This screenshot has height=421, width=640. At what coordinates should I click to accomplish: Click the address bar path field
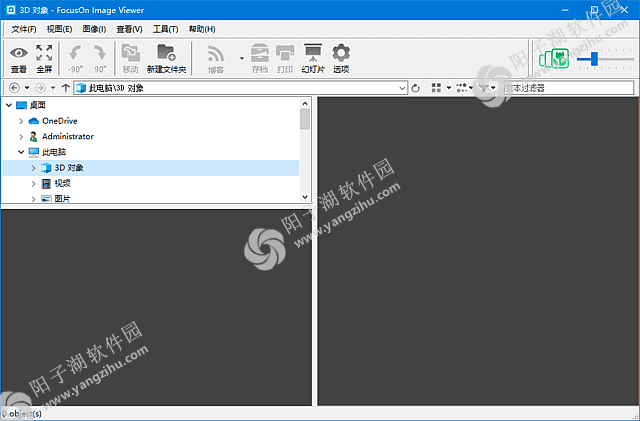coord(241,88)
